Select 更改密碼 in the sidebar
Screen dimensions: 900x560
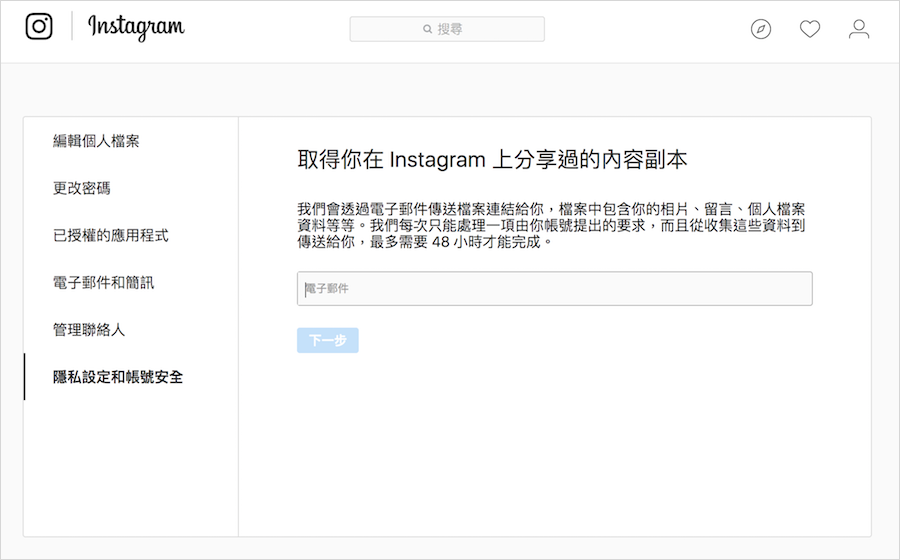point(82,188)
